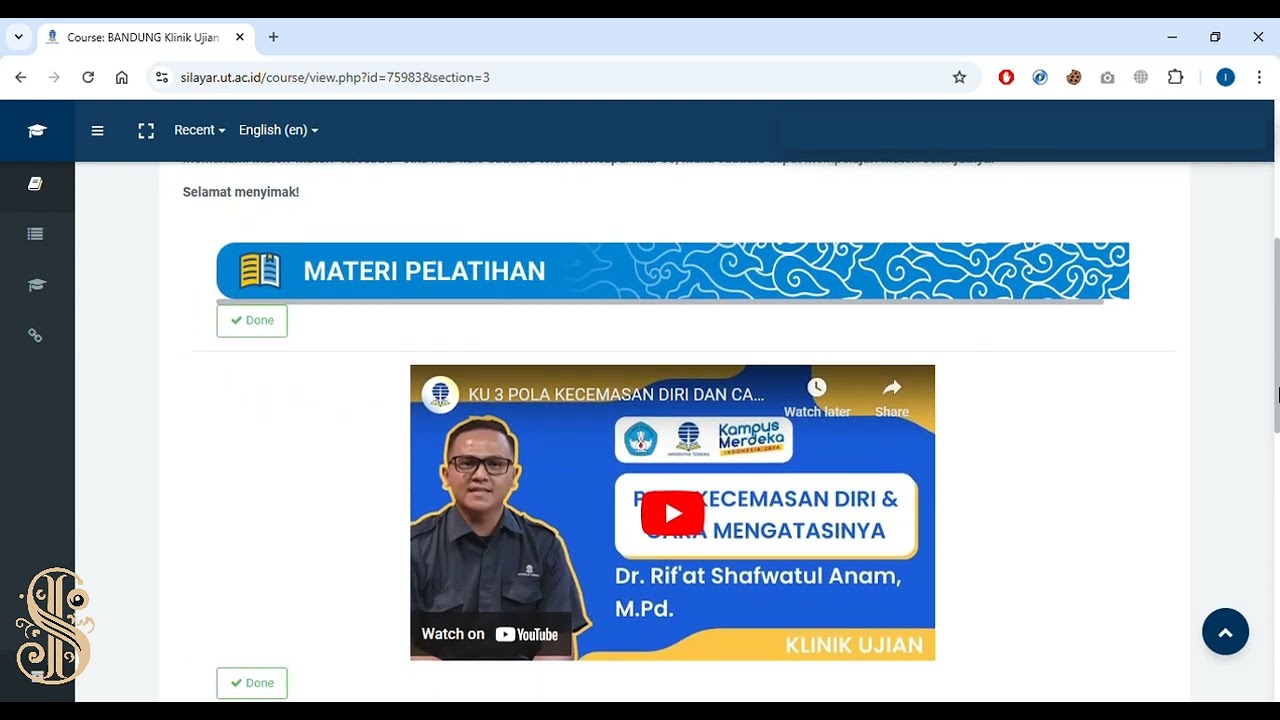This screenshot has width=1280, height=720.
Task: Play the embedded YouTube video
Action: pos(672,514)
